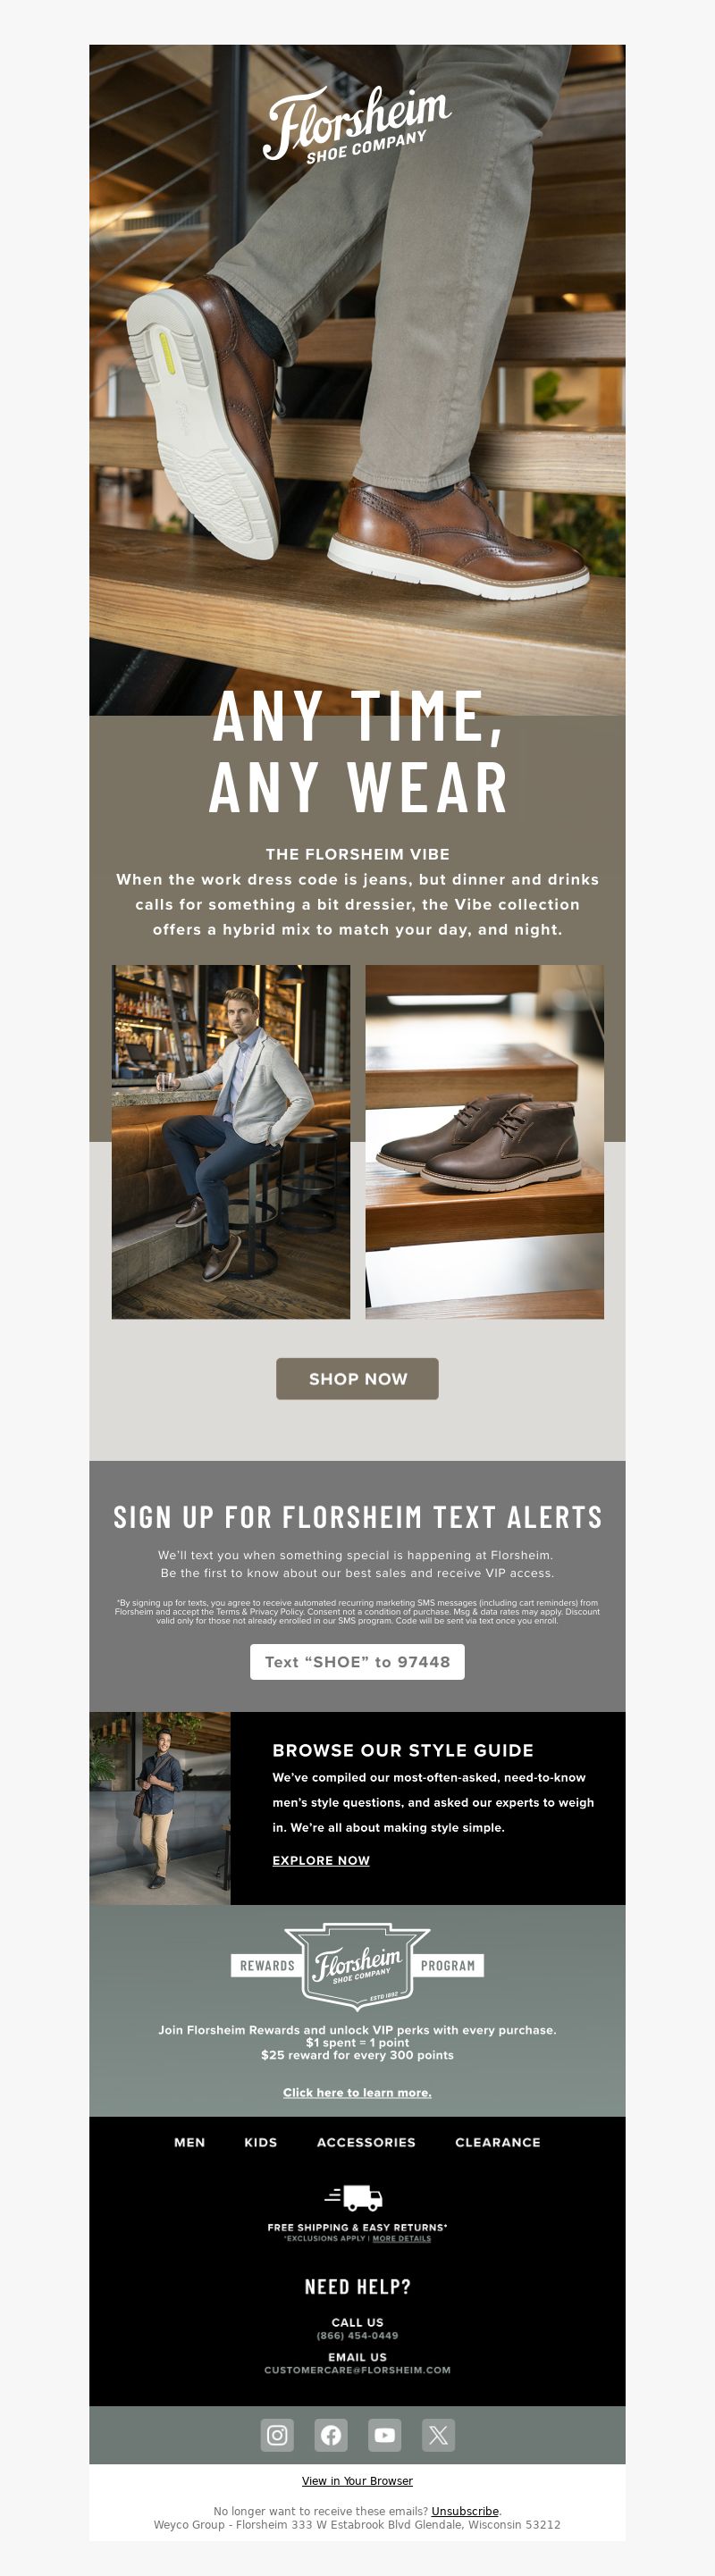Open the Facebook social icon
Image resolution: width=715 pixels, height=2576 pixels.
(331, 2435)
